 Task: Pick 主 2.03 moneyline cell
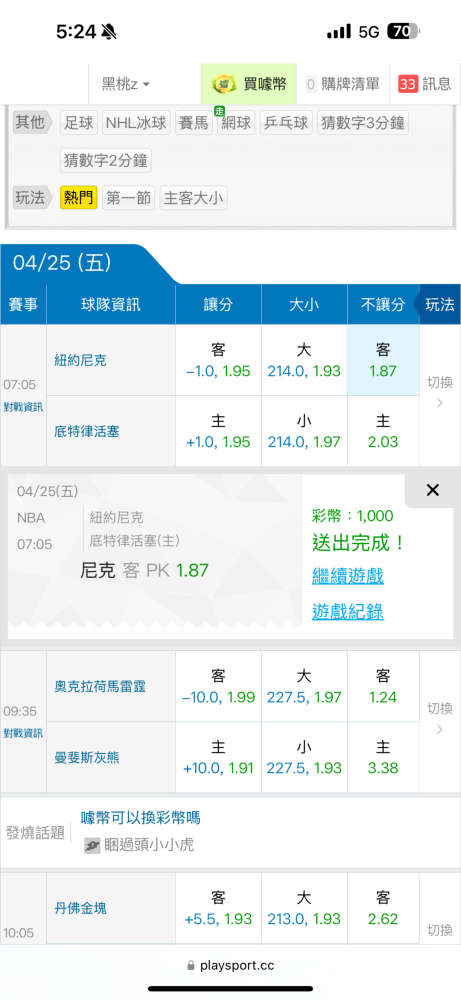point(383,432)
